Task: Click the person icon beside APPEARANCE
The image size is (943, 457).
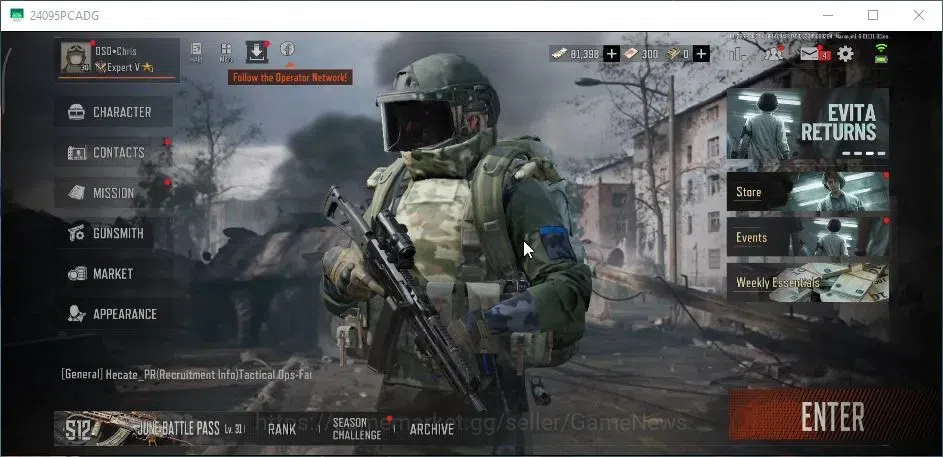Action: click(76, 314)
